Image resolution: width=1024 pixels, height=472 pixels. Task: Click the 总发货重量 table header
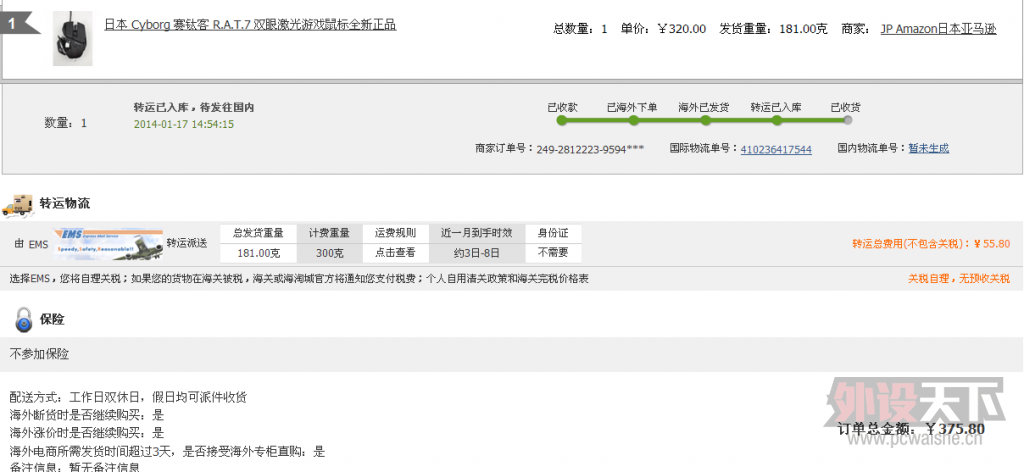pyautogui.click(x=258, y=233)
